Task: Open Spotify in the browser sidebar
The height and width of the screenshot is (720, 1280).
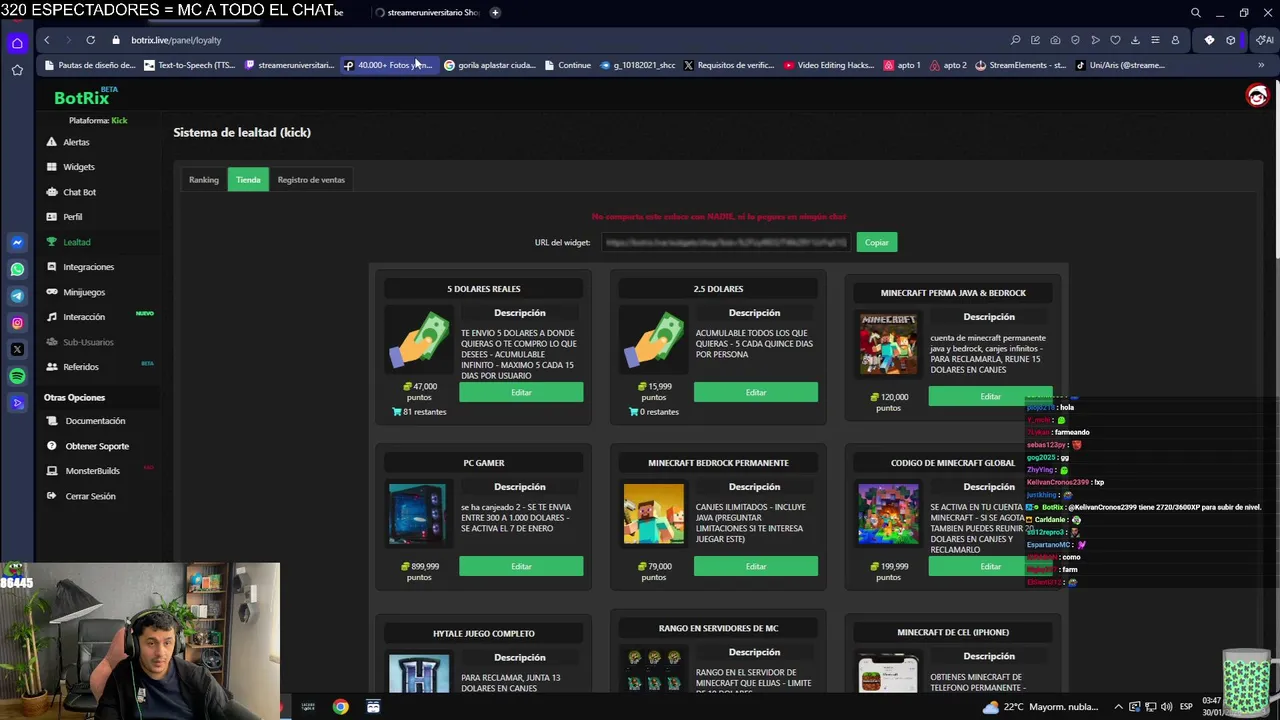Action: (x=17, y=376)
